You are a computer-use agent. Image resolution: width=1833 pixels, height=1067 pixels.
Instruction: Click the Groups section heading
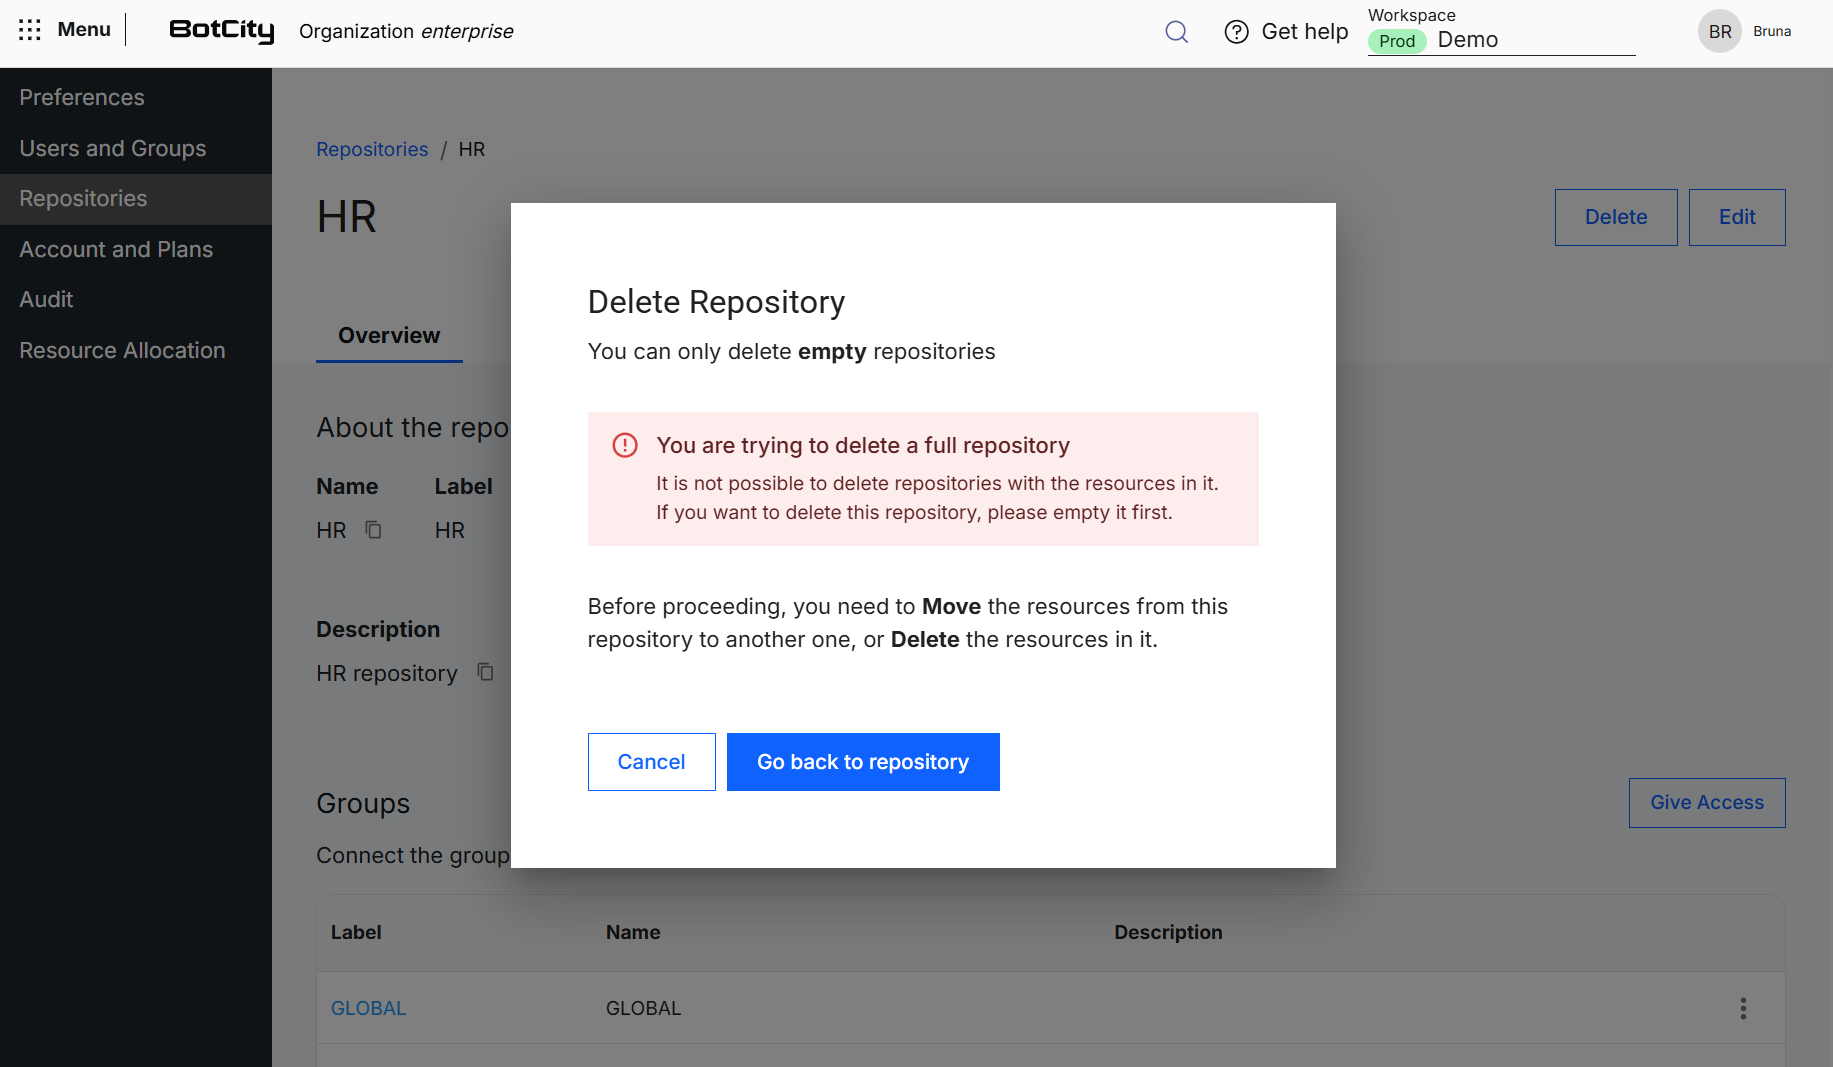[363, 804]
